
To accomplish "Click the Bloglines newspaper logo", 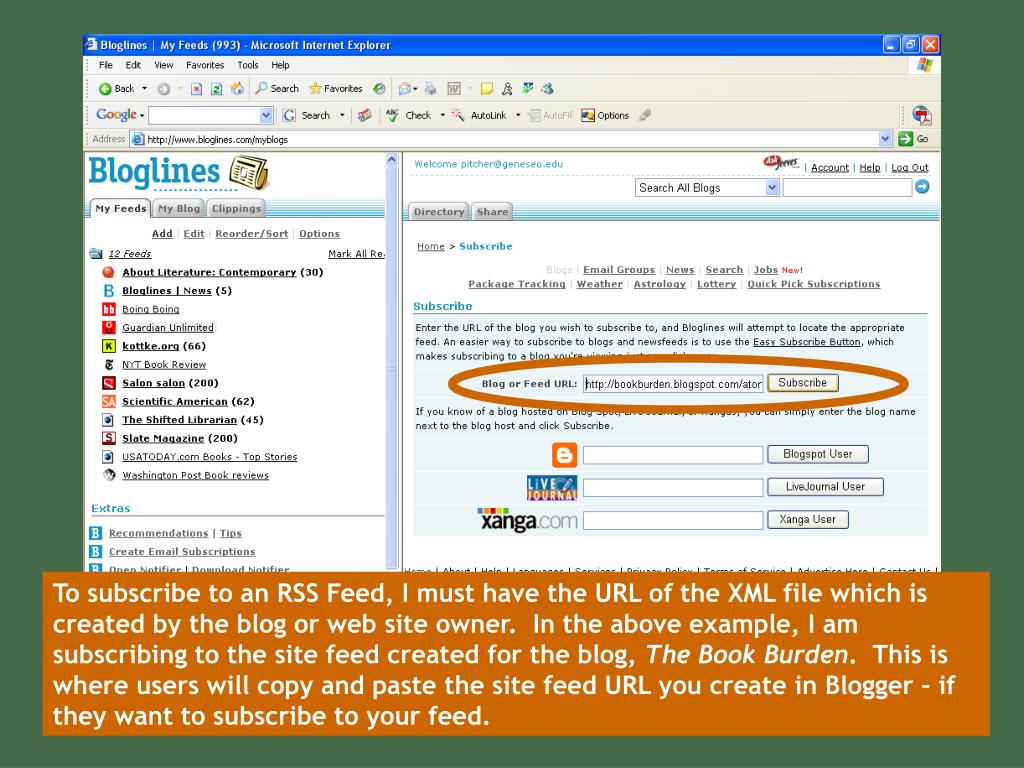I will [249, 173].
